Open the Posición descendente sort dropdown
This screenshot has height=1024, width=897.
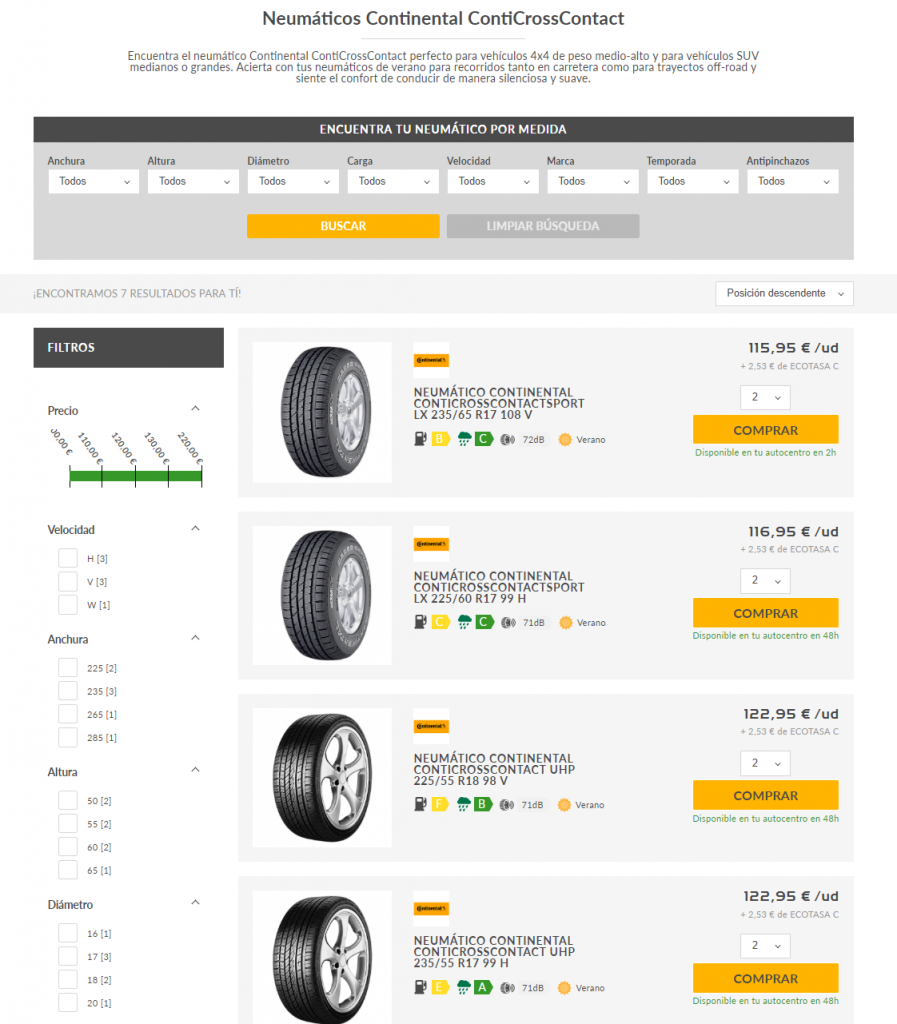coord(784,293)
